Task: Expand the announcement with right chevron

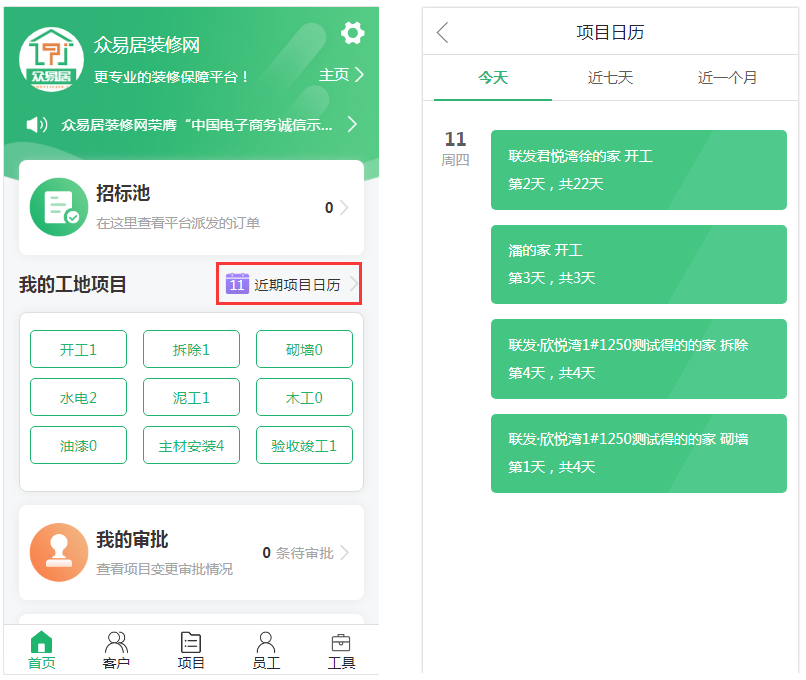Action: 352,125
